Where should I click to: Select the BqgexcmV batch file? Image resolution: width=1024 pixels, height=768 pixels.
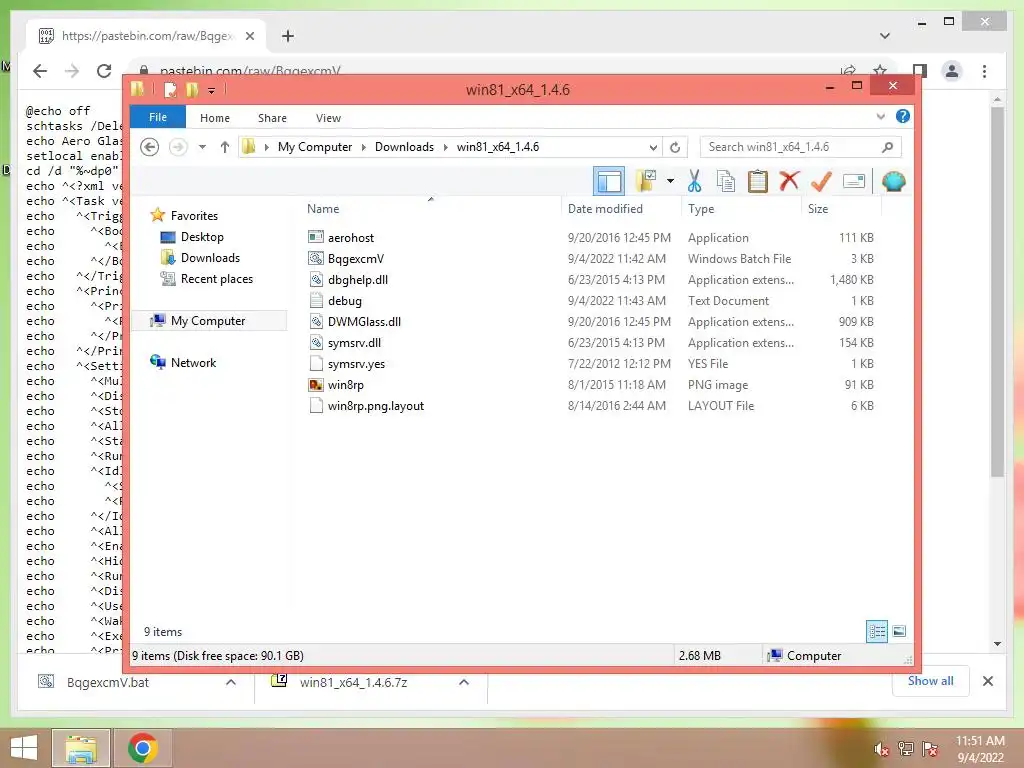tap(356, 259)
